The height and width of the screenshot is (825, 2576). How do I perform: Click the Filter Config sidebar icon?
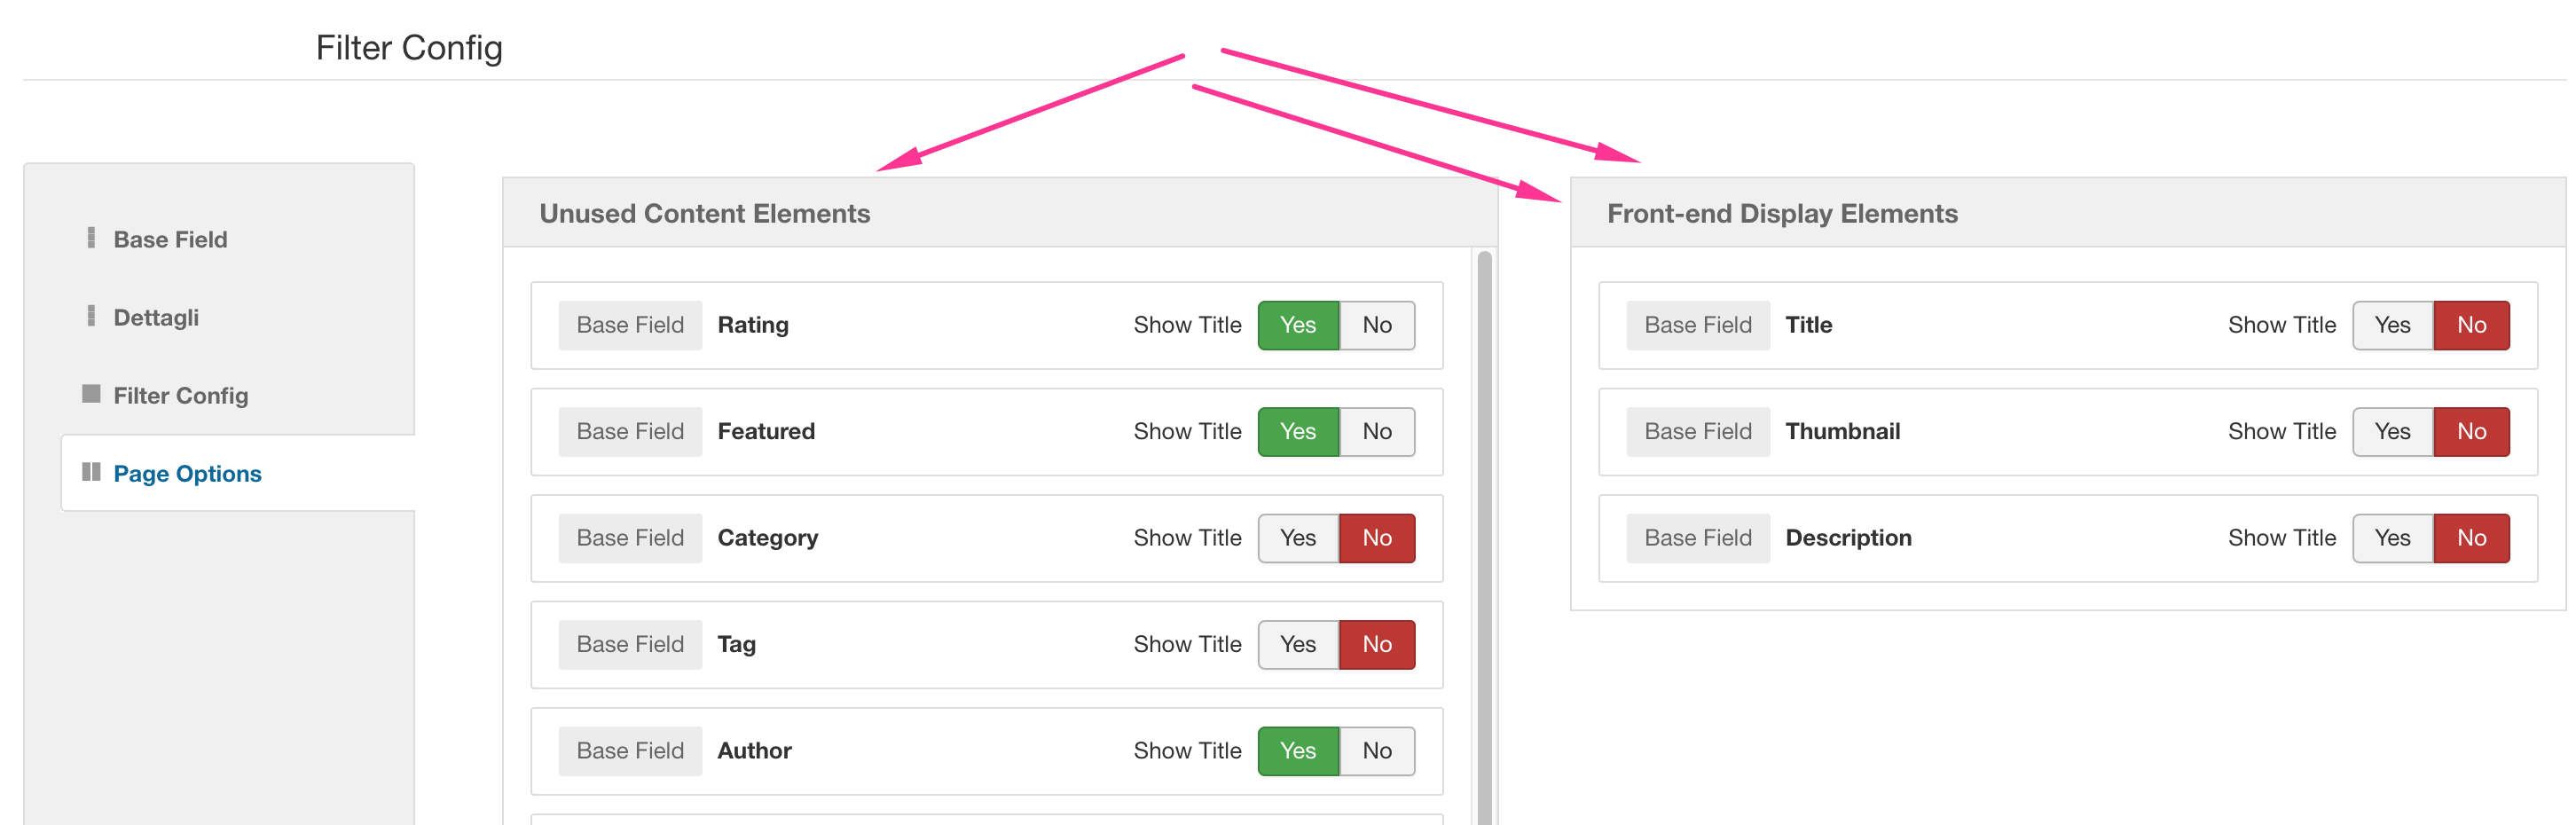point(91,394)
